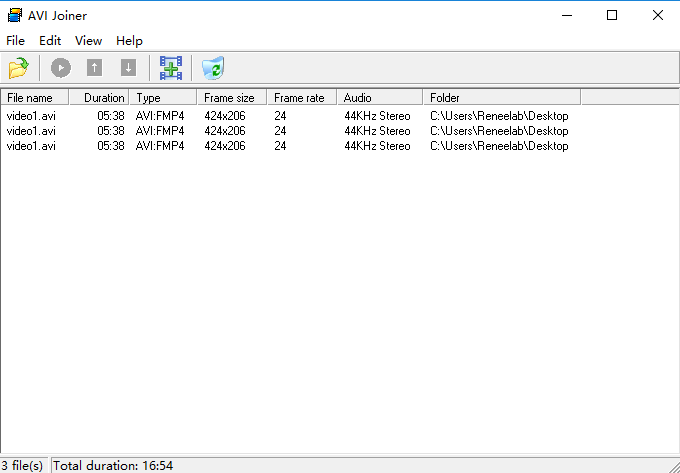Click the move up arrow icon
Image resolution: width=680 pixels, height=473 pixels.
94,68
